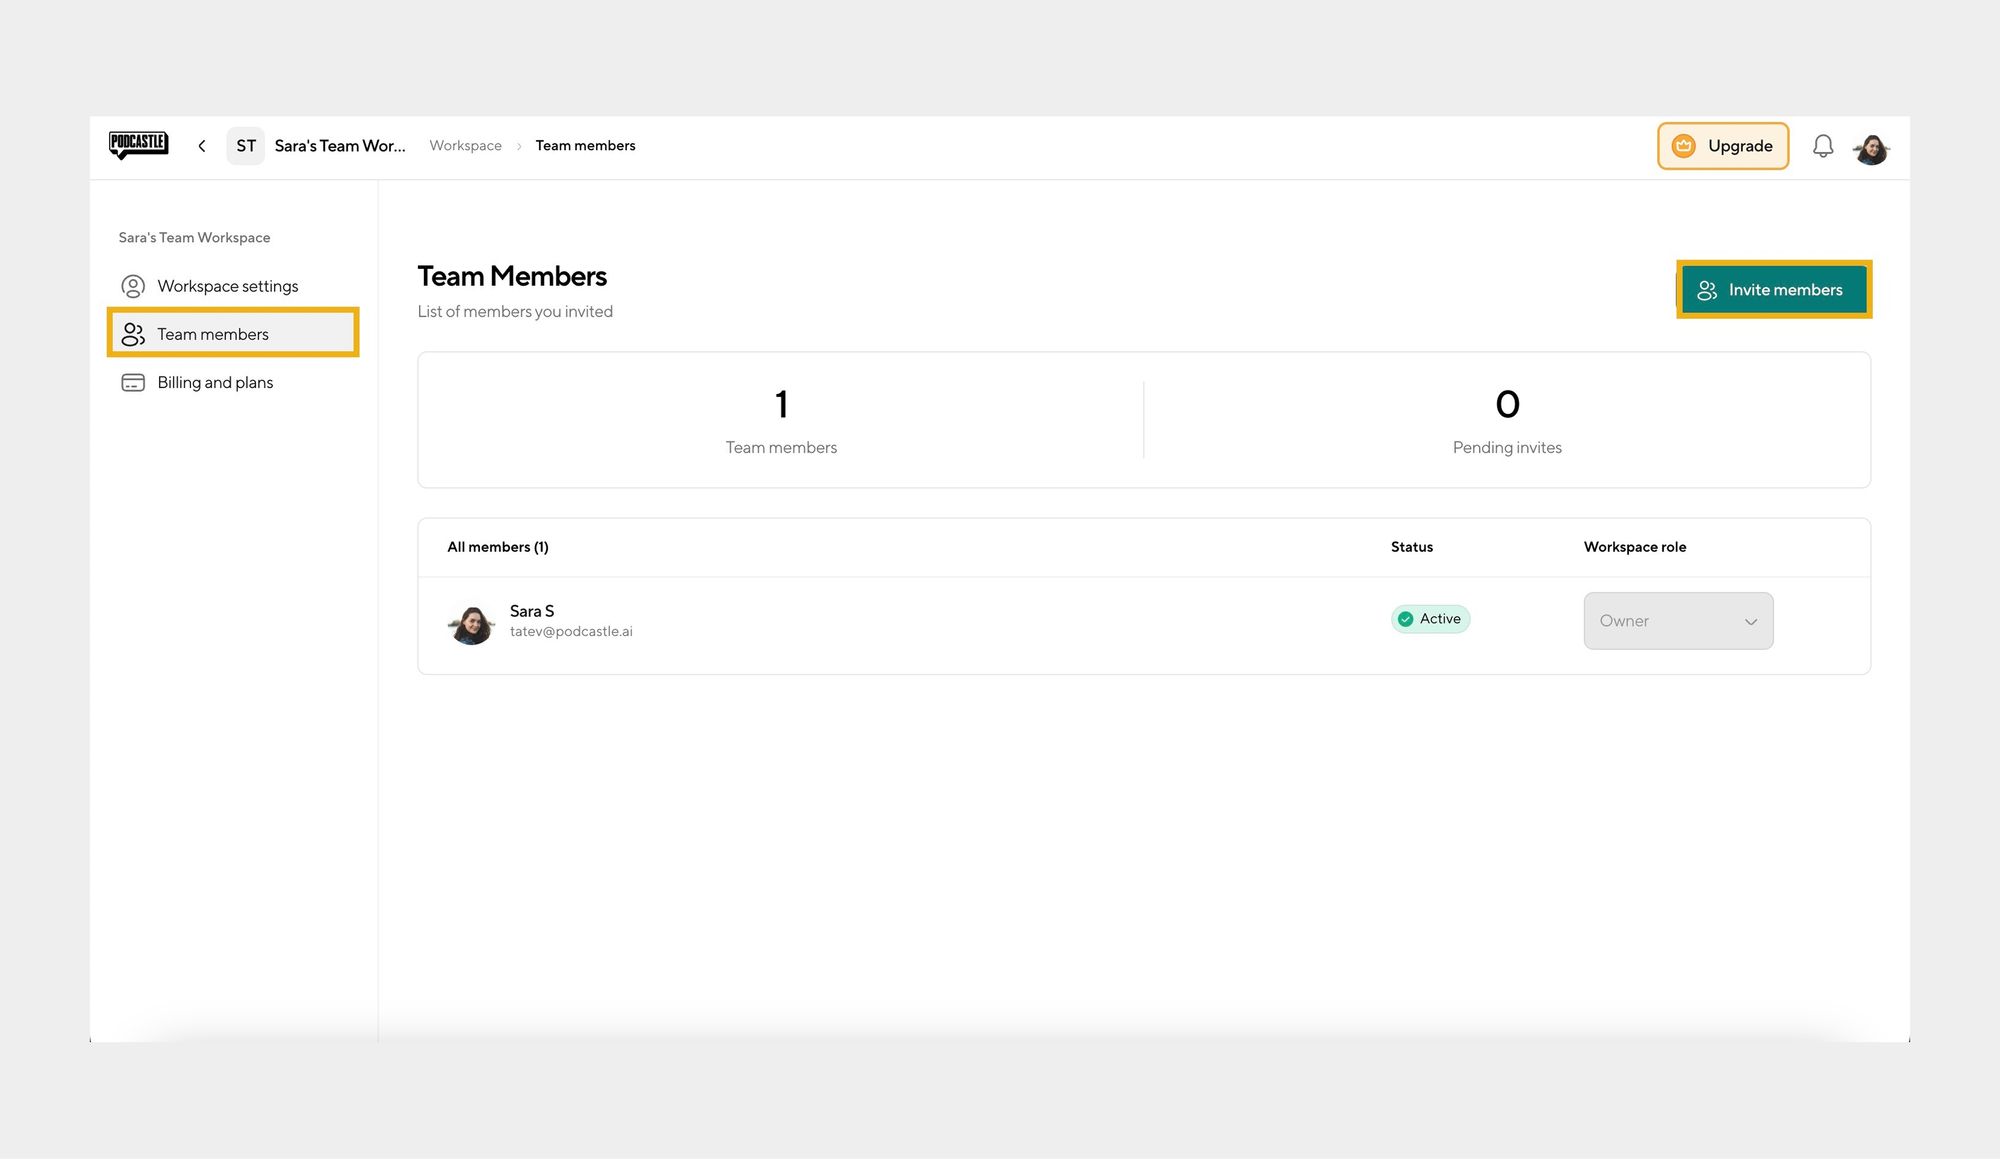Click the ST workspace avatar badge
2000x1159 pixels.
246,146
